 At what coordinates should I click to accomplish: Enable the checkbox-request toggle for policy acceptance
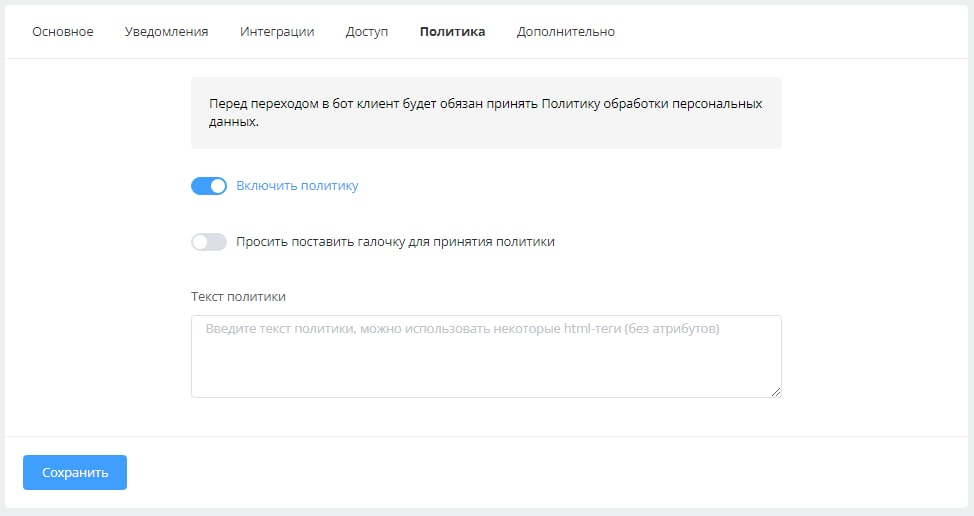point(209,242)
